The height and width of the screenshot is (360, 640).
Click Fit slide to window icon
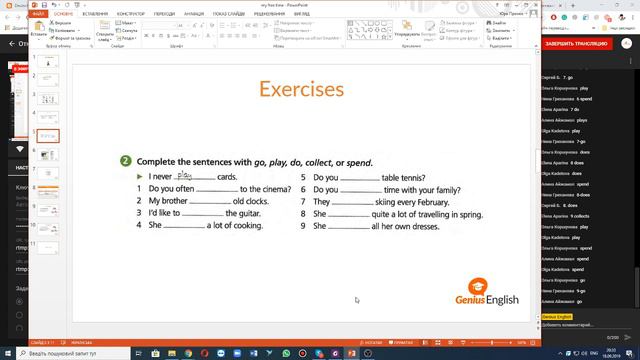click(533, 343)
